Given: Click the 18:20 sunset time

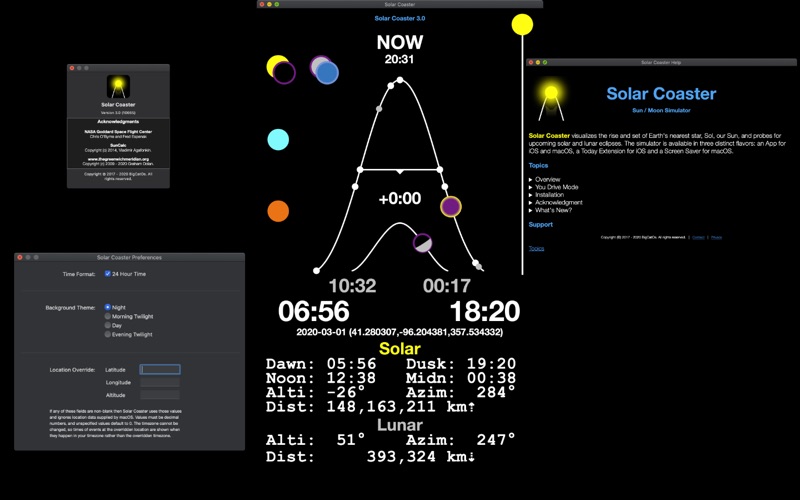Looking at the screenshot, I should 485,311.
